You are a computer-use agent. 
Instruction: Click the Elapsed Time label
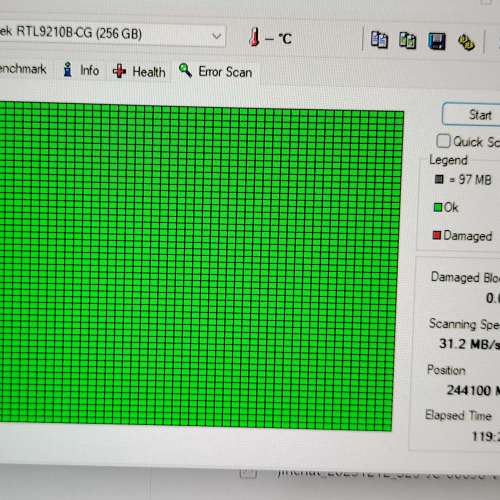tap(459, 415)
